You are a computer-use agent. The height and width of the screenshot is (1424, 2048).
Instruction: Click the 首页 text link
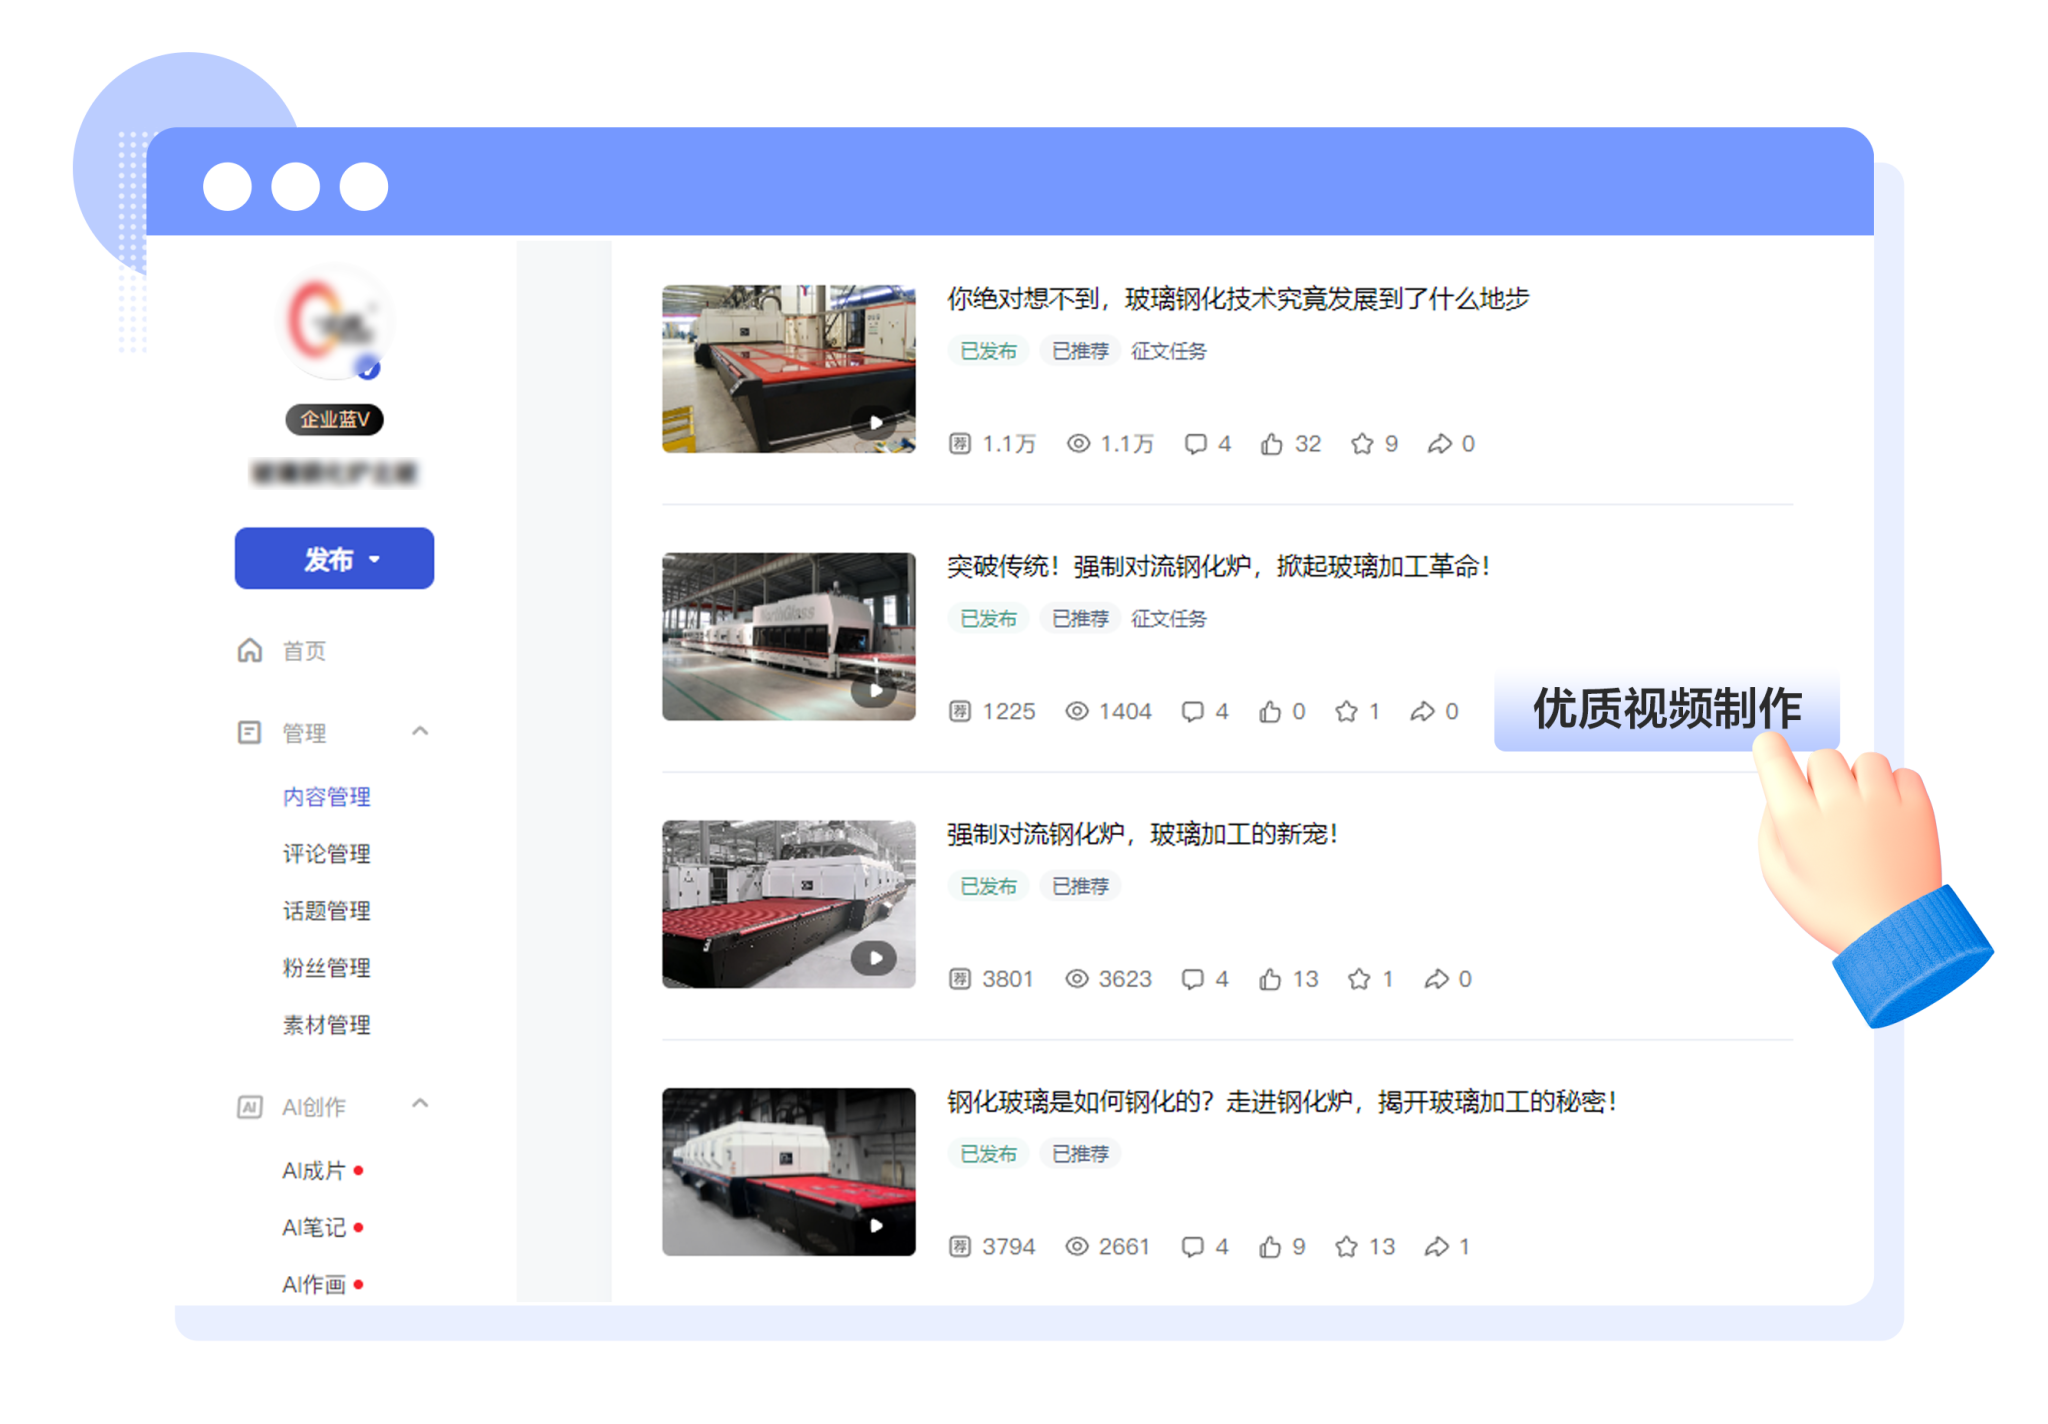304,651
